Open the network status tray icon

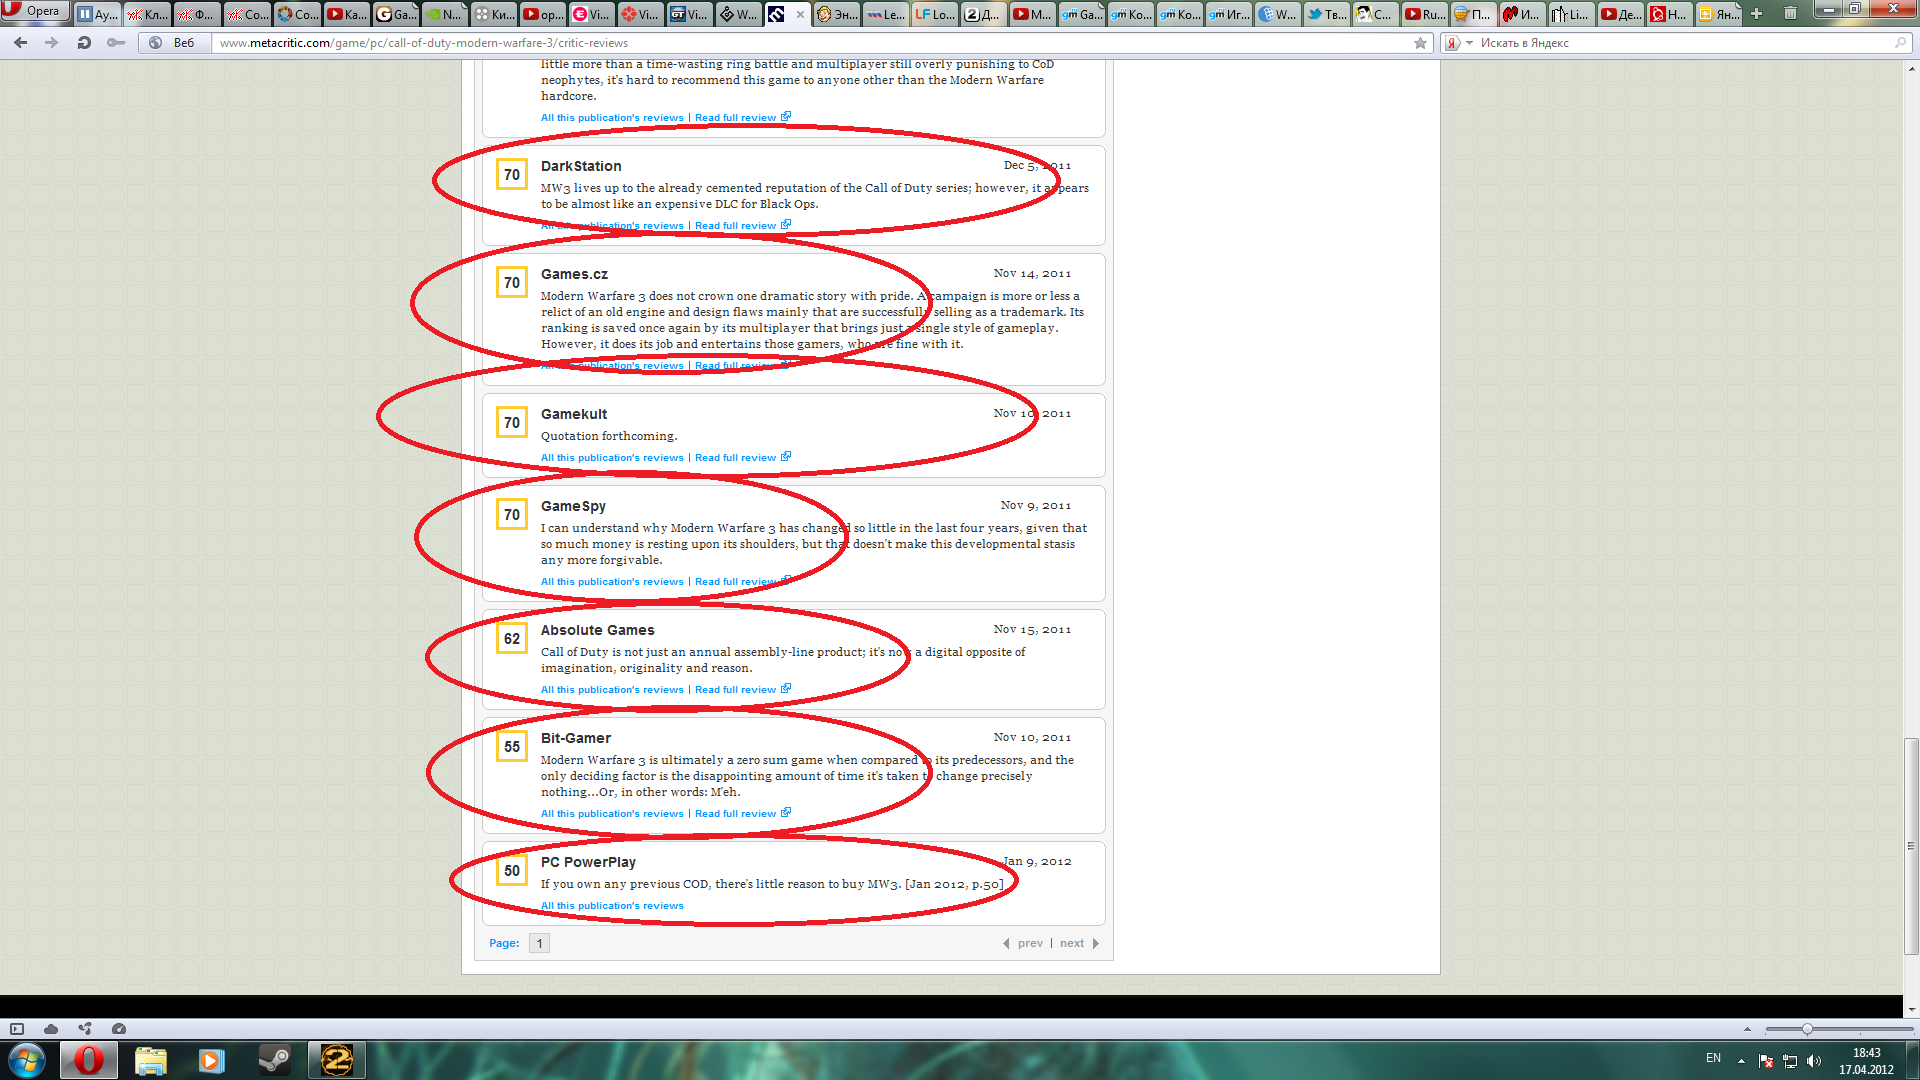(1790, 1061)
